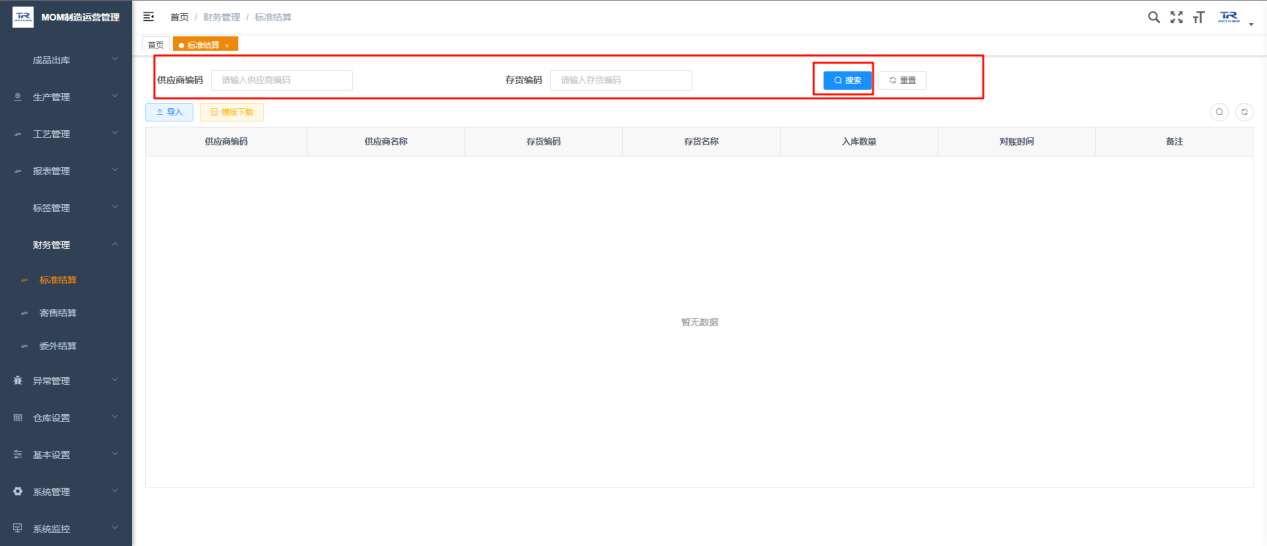Expand the 系统管理 menu chevron
The width and height of the screenshot is (1267, 546).
pos(115,492)
